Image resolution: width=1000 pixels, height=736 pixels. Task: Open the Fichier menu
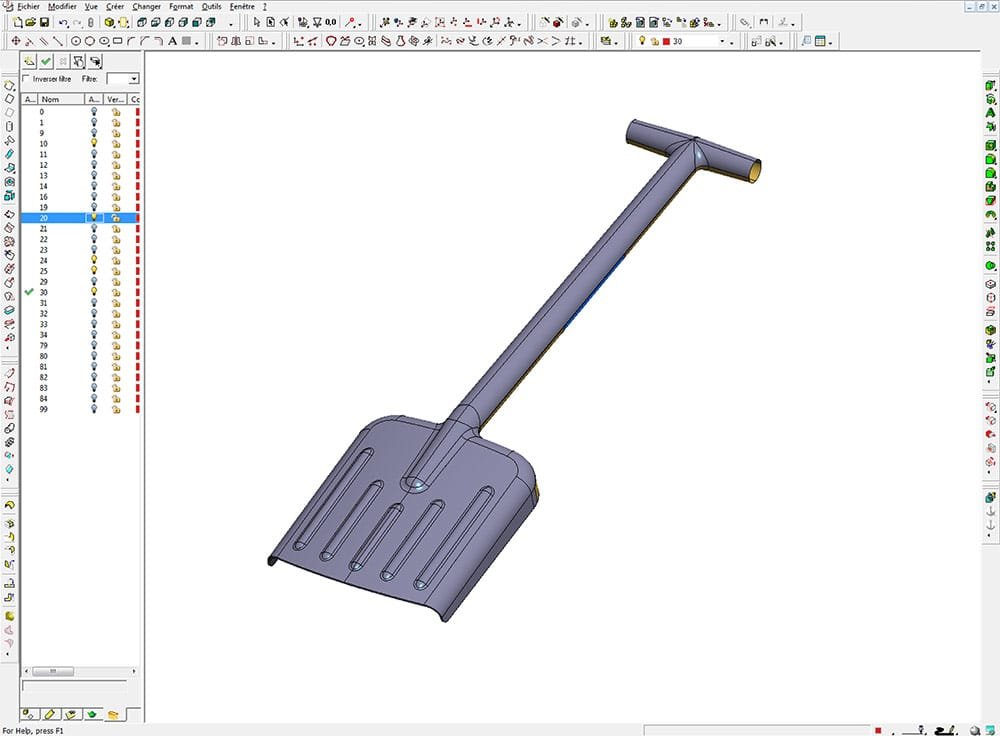(28, 6)
